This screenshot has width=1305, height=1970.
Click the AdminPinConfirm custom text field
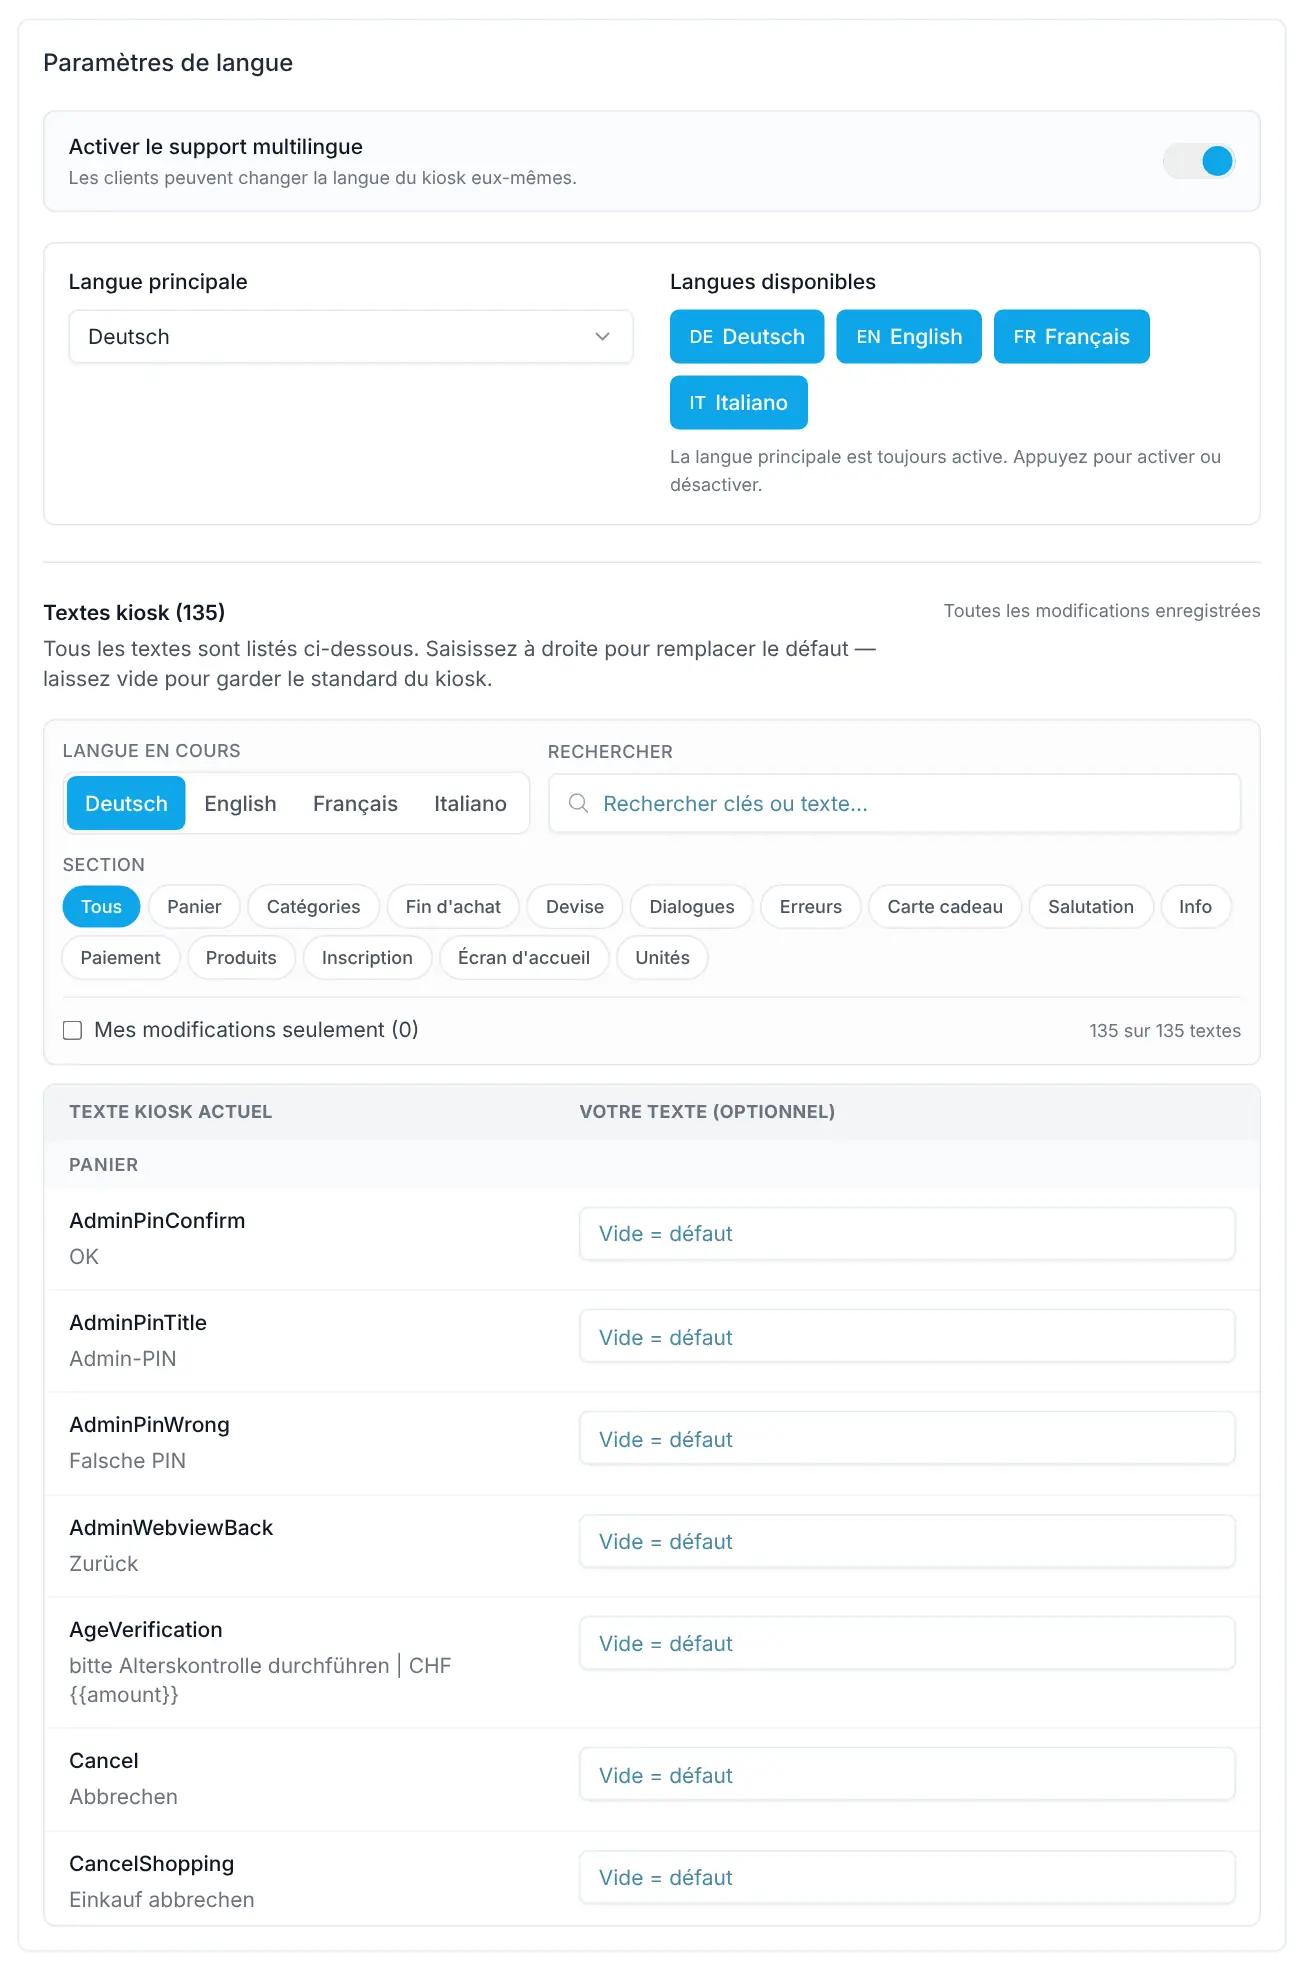pos(907,1234)
